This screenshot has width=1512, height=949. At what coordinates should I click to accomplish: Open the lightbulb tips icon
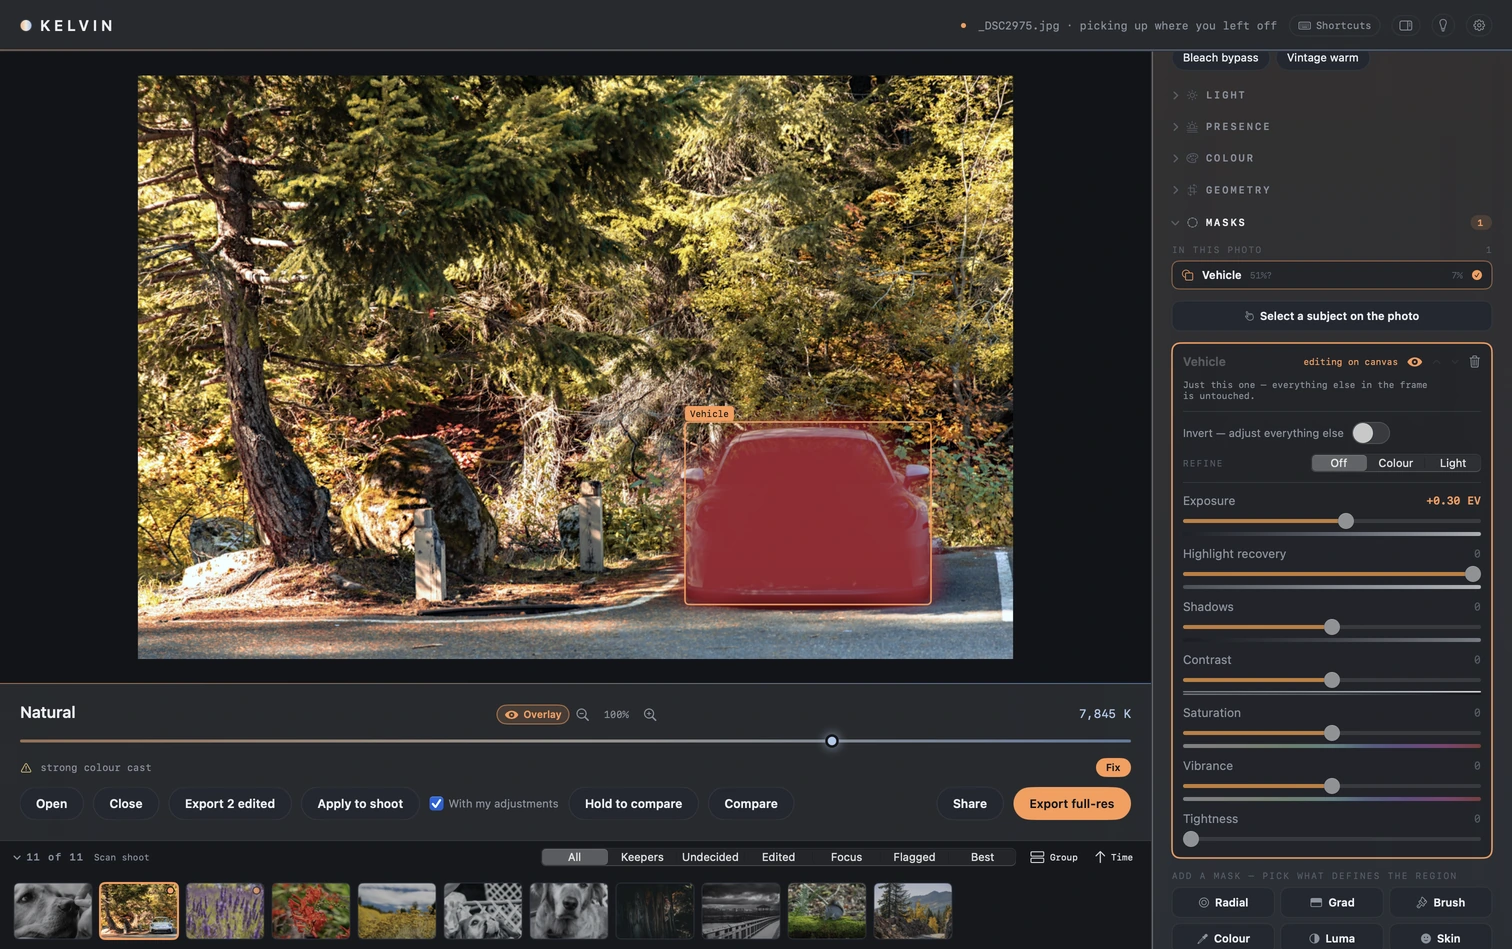[x=1443, y=26]
